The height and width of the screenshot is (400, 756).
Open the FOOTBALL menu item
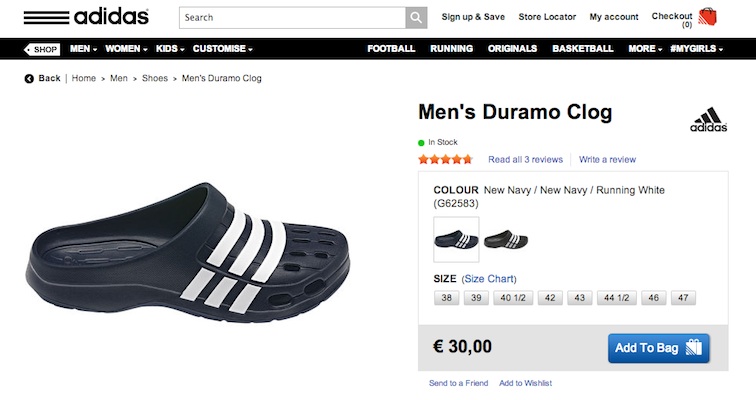(391, 49)
